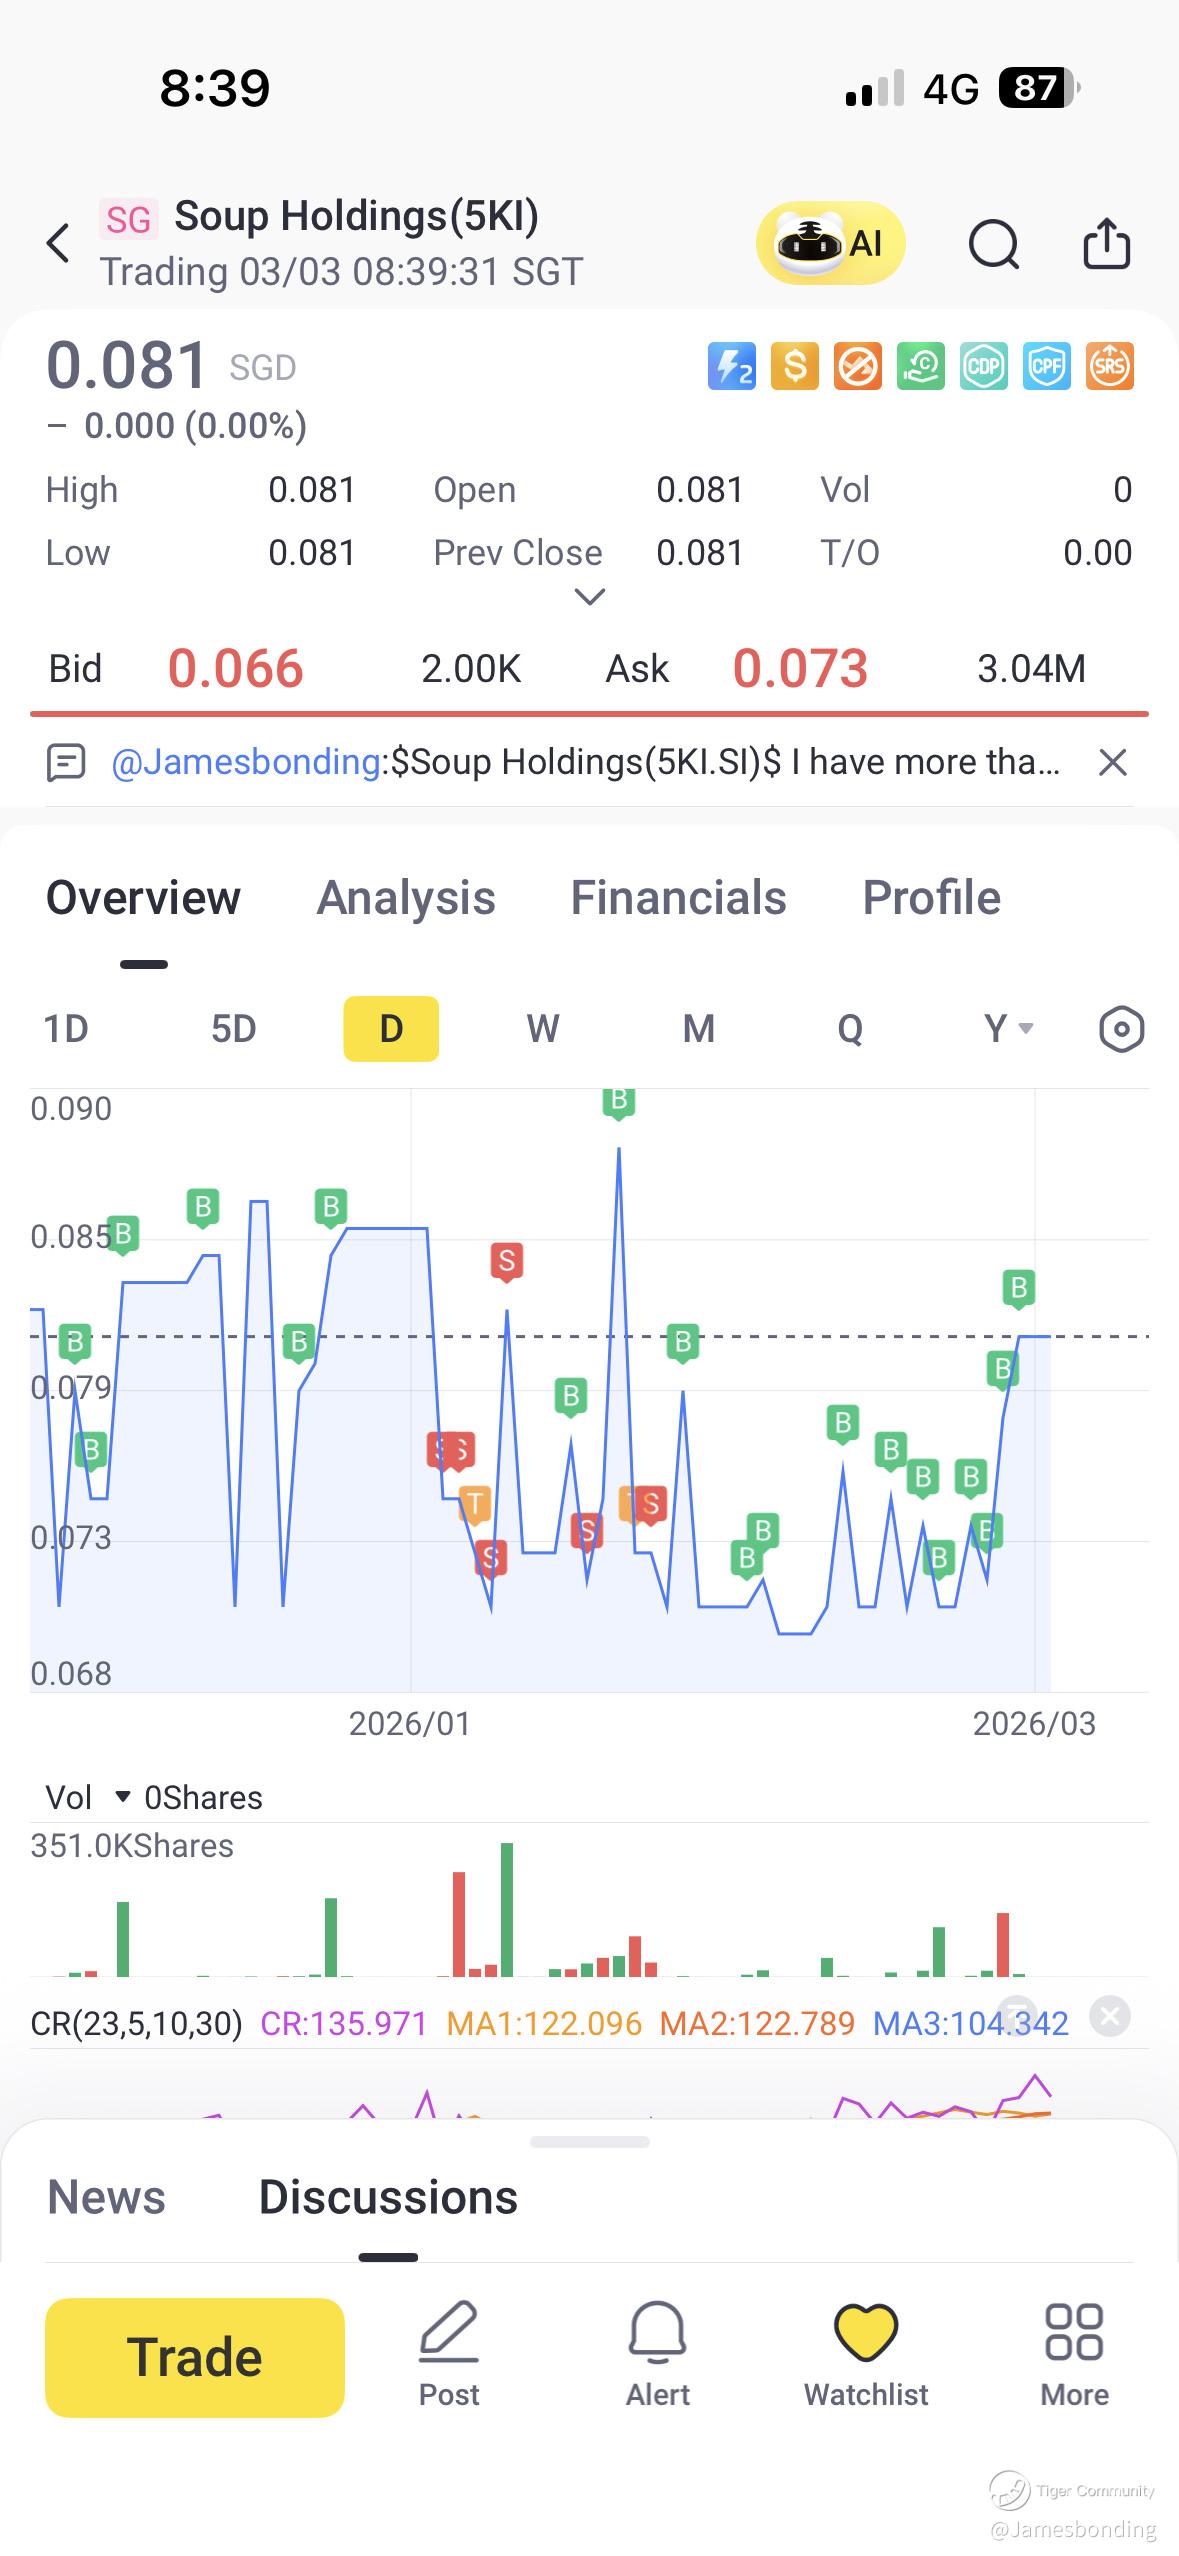The width and height of the screenshot is (1179, 2556).
Task: Tap the current price 0.081
Action: 127,364
